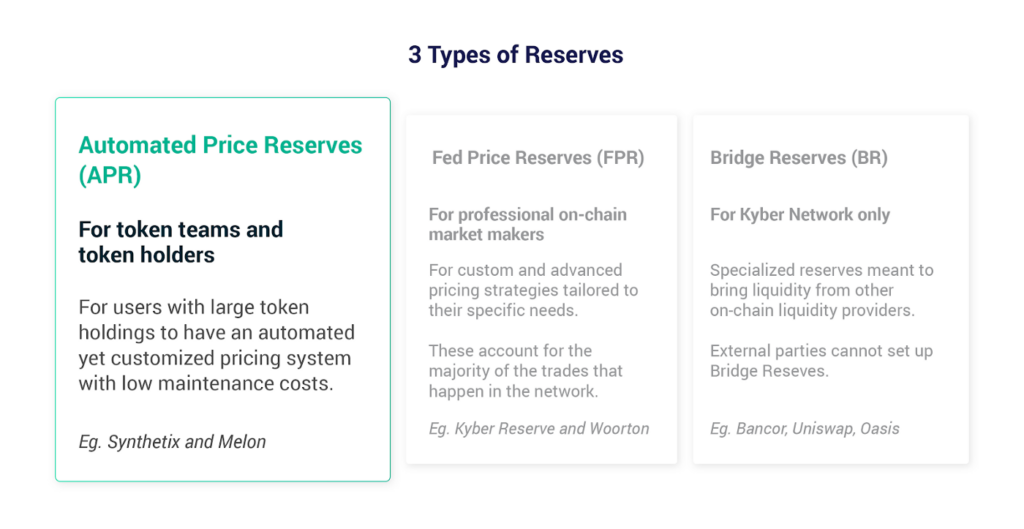The height and width of the screenshot is (529, 1024).
Task: Click the FPR paragraph about custom pricing strategies
Action: (533, 290)
